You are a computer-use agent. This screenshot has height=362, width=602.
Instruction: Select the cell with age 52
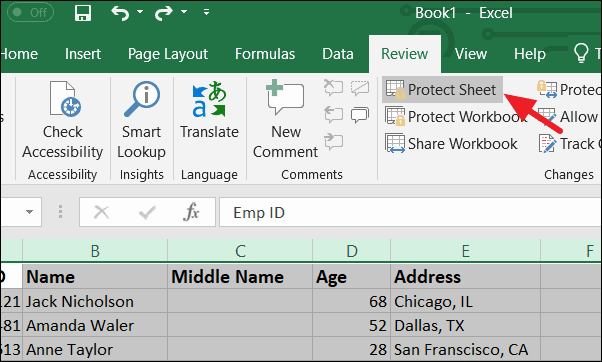(352, 326)
